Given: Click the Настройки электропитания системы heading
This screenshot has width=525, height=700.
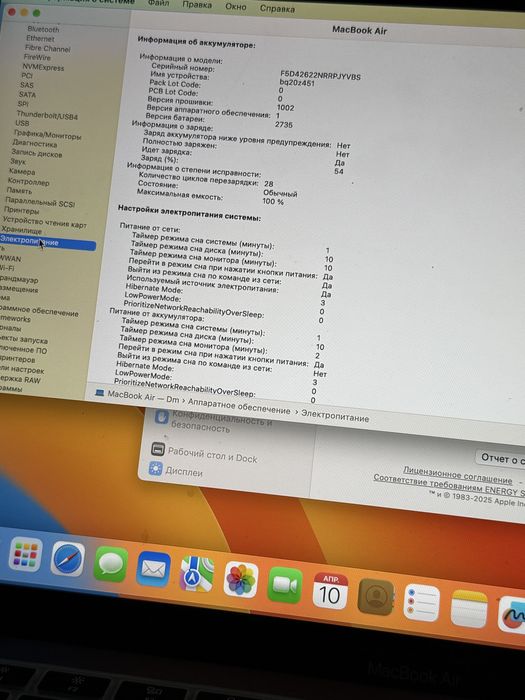Looking at the screenshot, I should (x=189, y=212).
